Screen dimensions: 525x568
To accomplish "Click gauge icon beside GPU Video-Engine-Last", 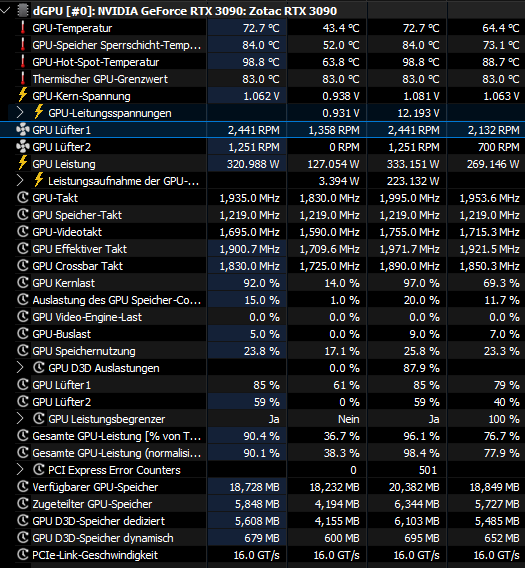I will click(23, 317).
